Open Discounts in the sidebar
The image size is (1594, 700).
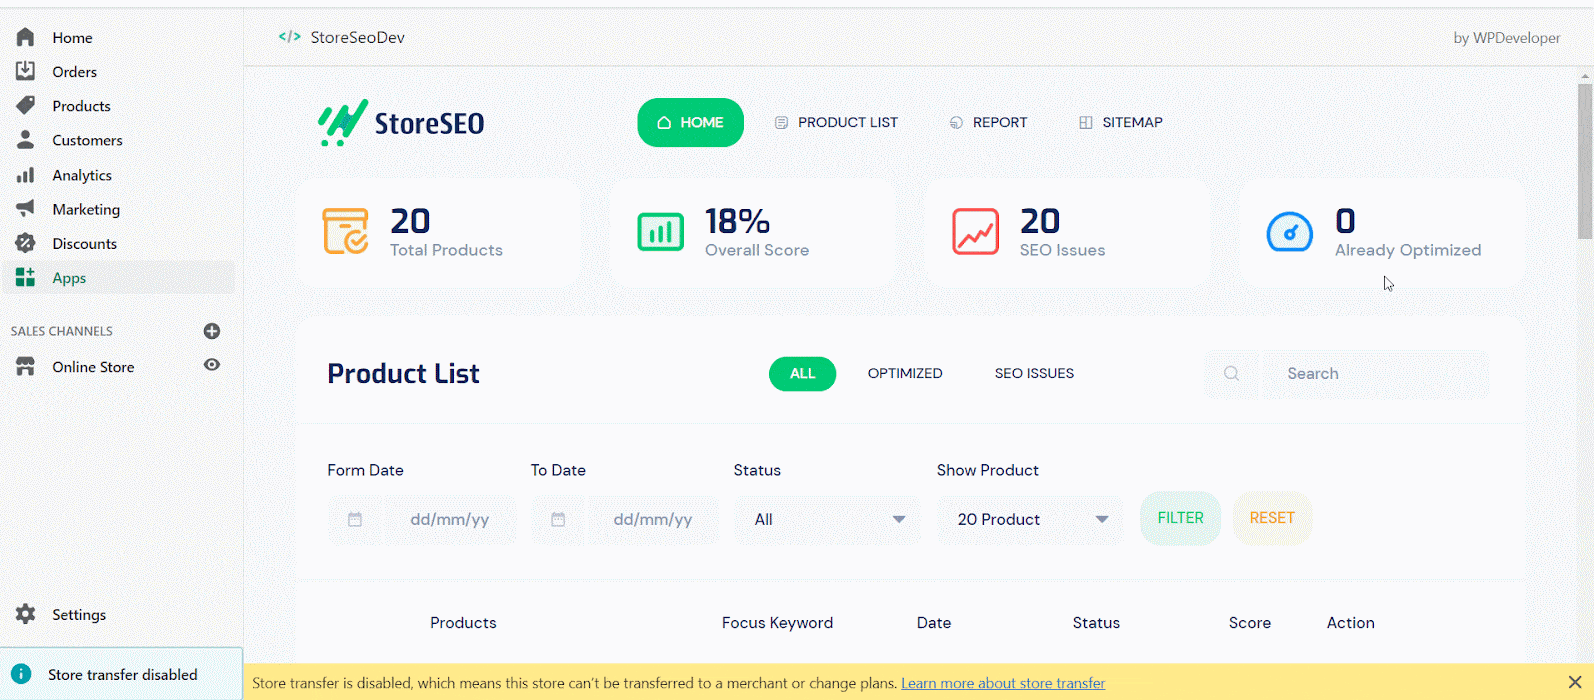tap(85, 243)
